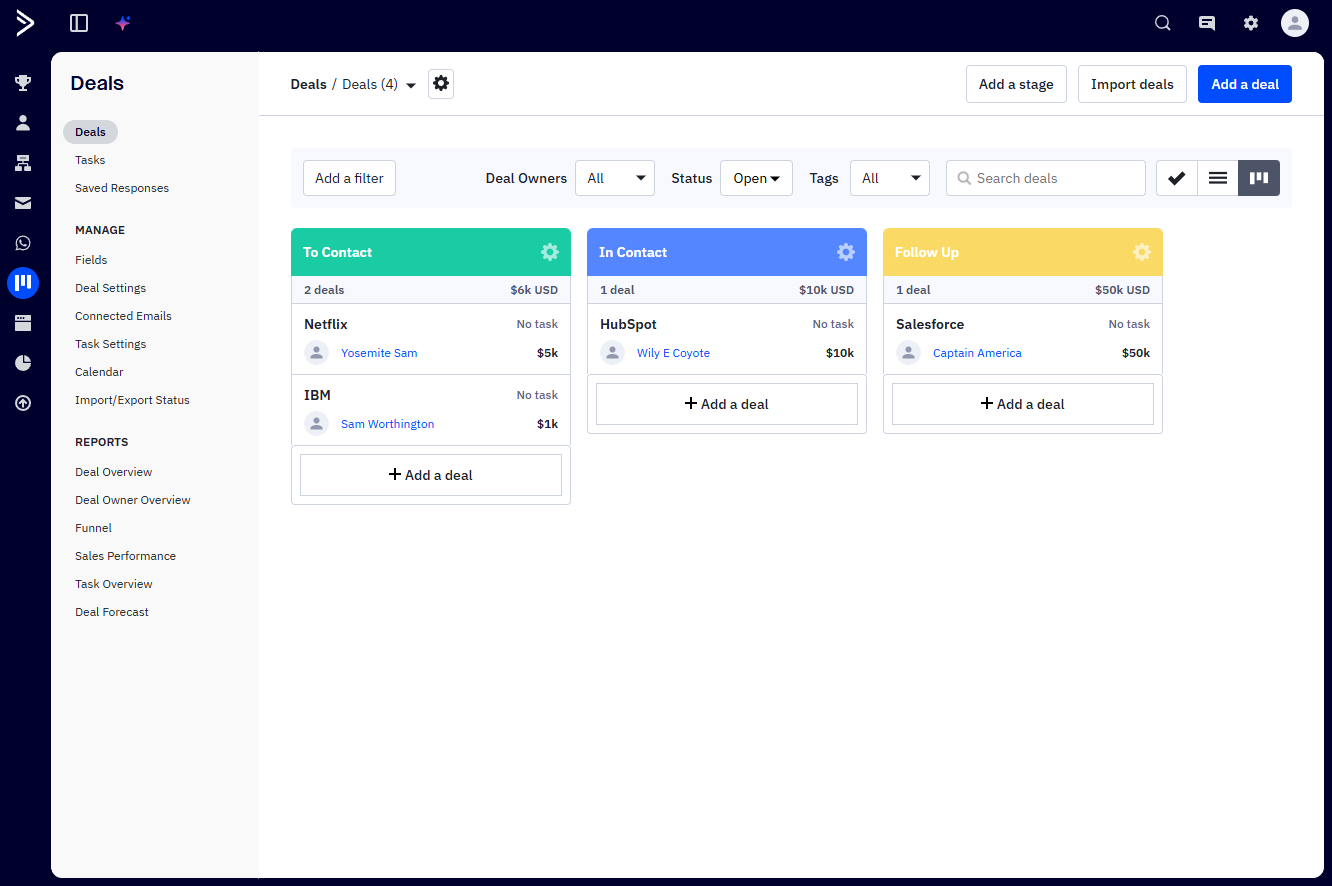Click inside the Search deals field
This screenshot has width=1332, height=886.
click(x=1045, y=177)
